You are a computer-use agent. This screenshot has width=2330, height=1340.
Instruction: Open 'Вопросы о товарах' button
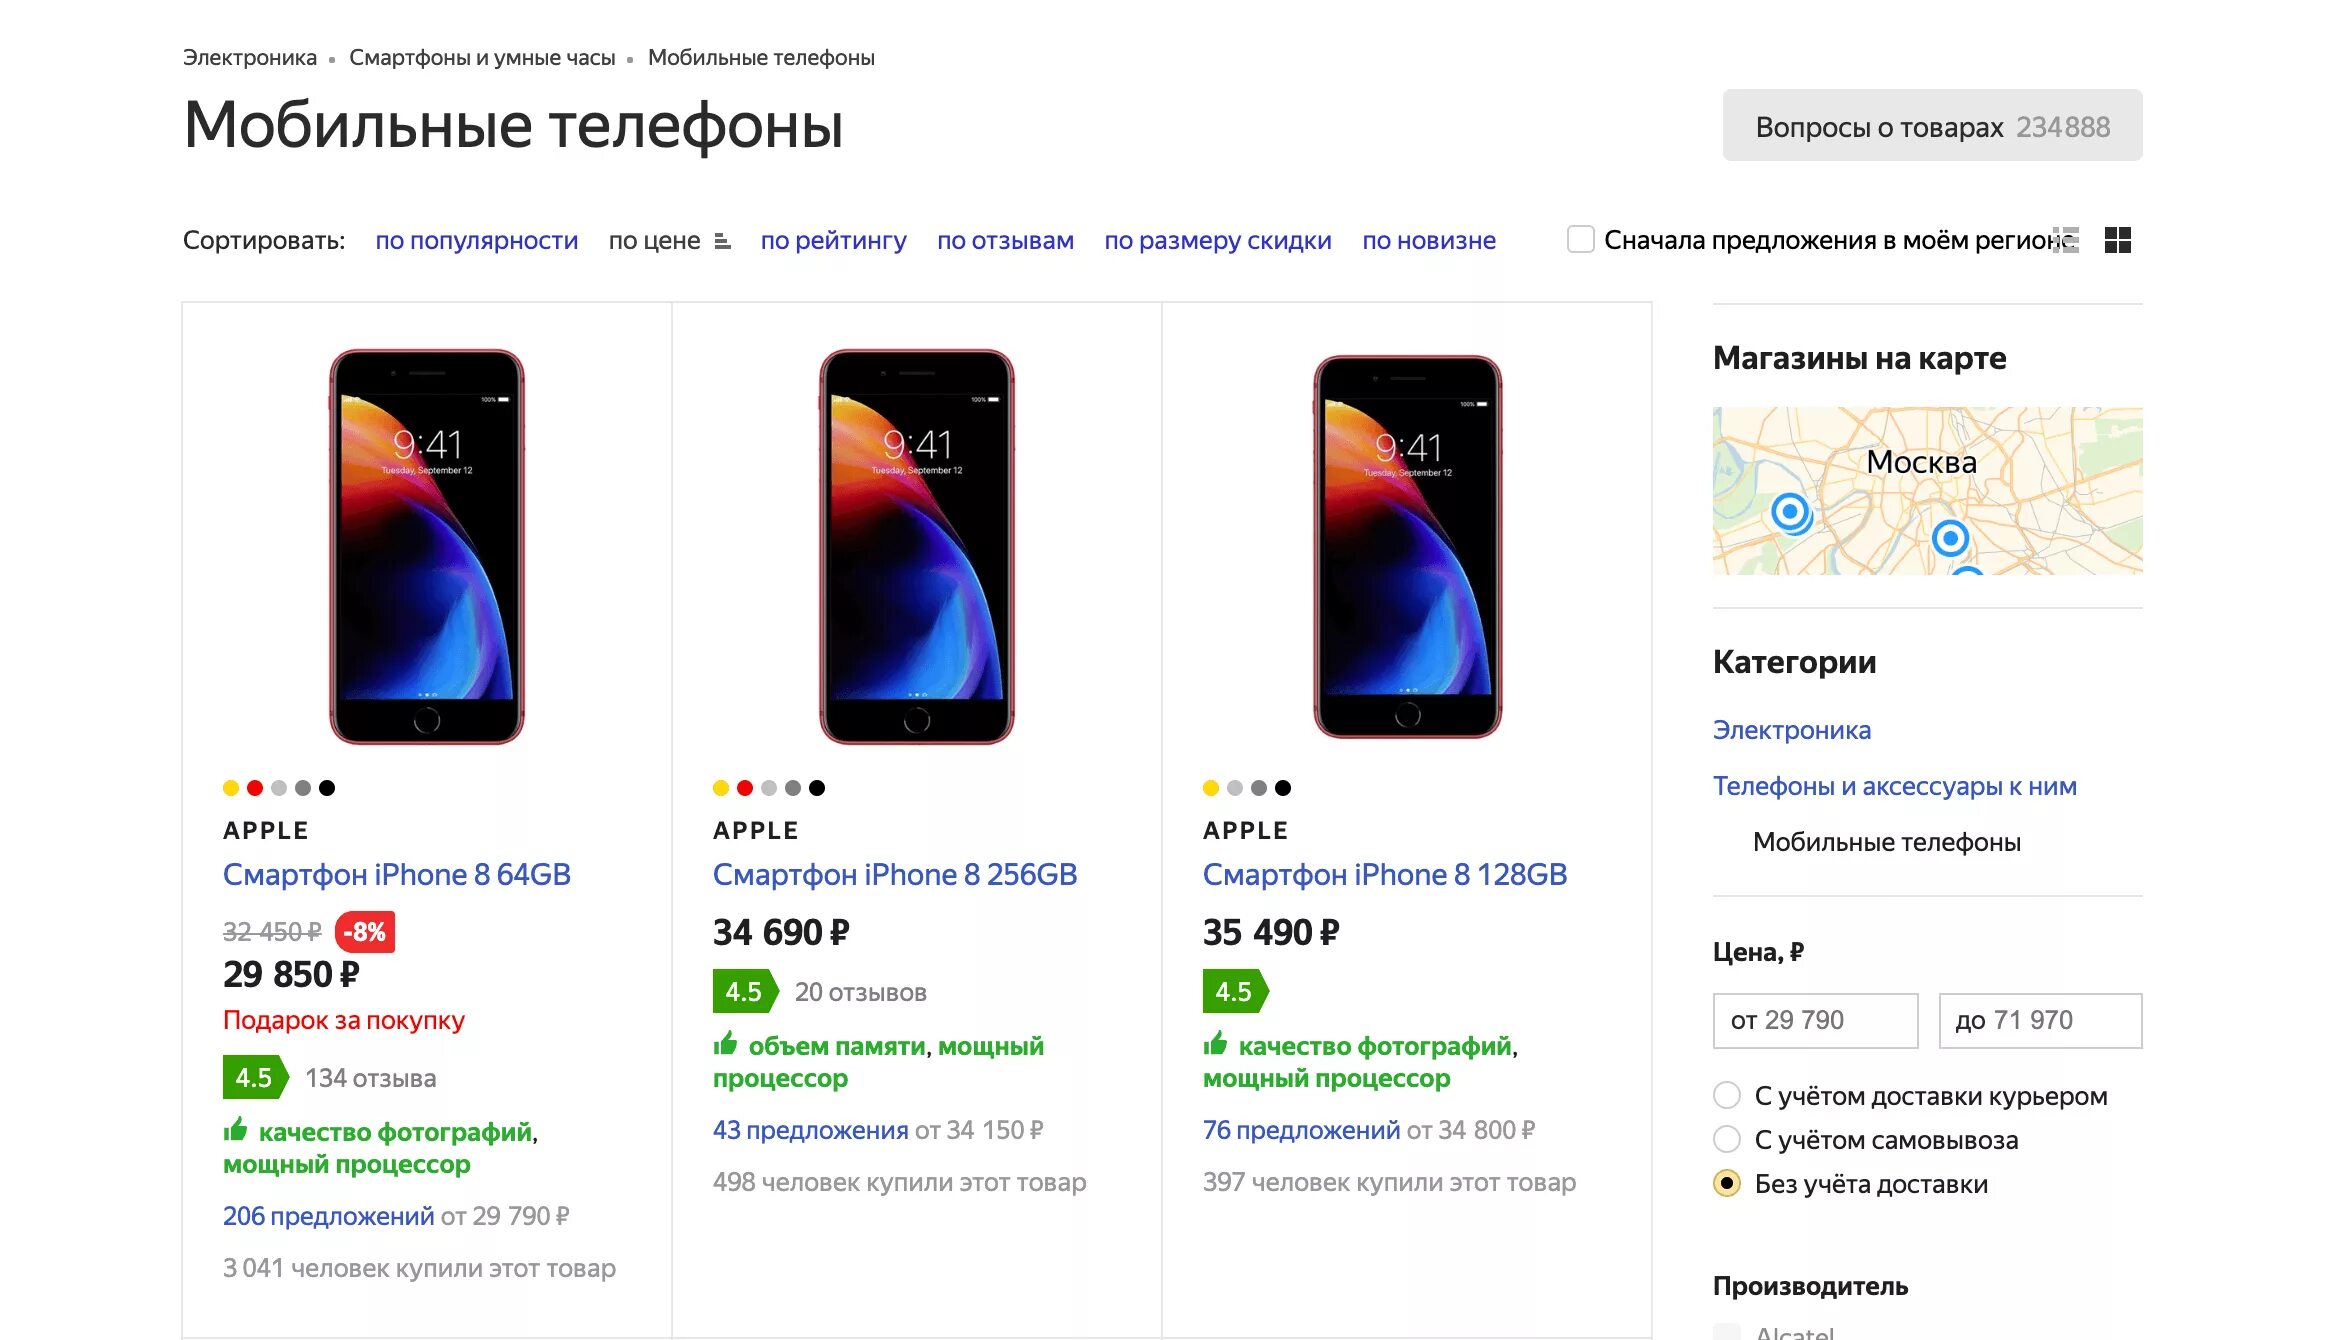click(x=1932, y=126)
